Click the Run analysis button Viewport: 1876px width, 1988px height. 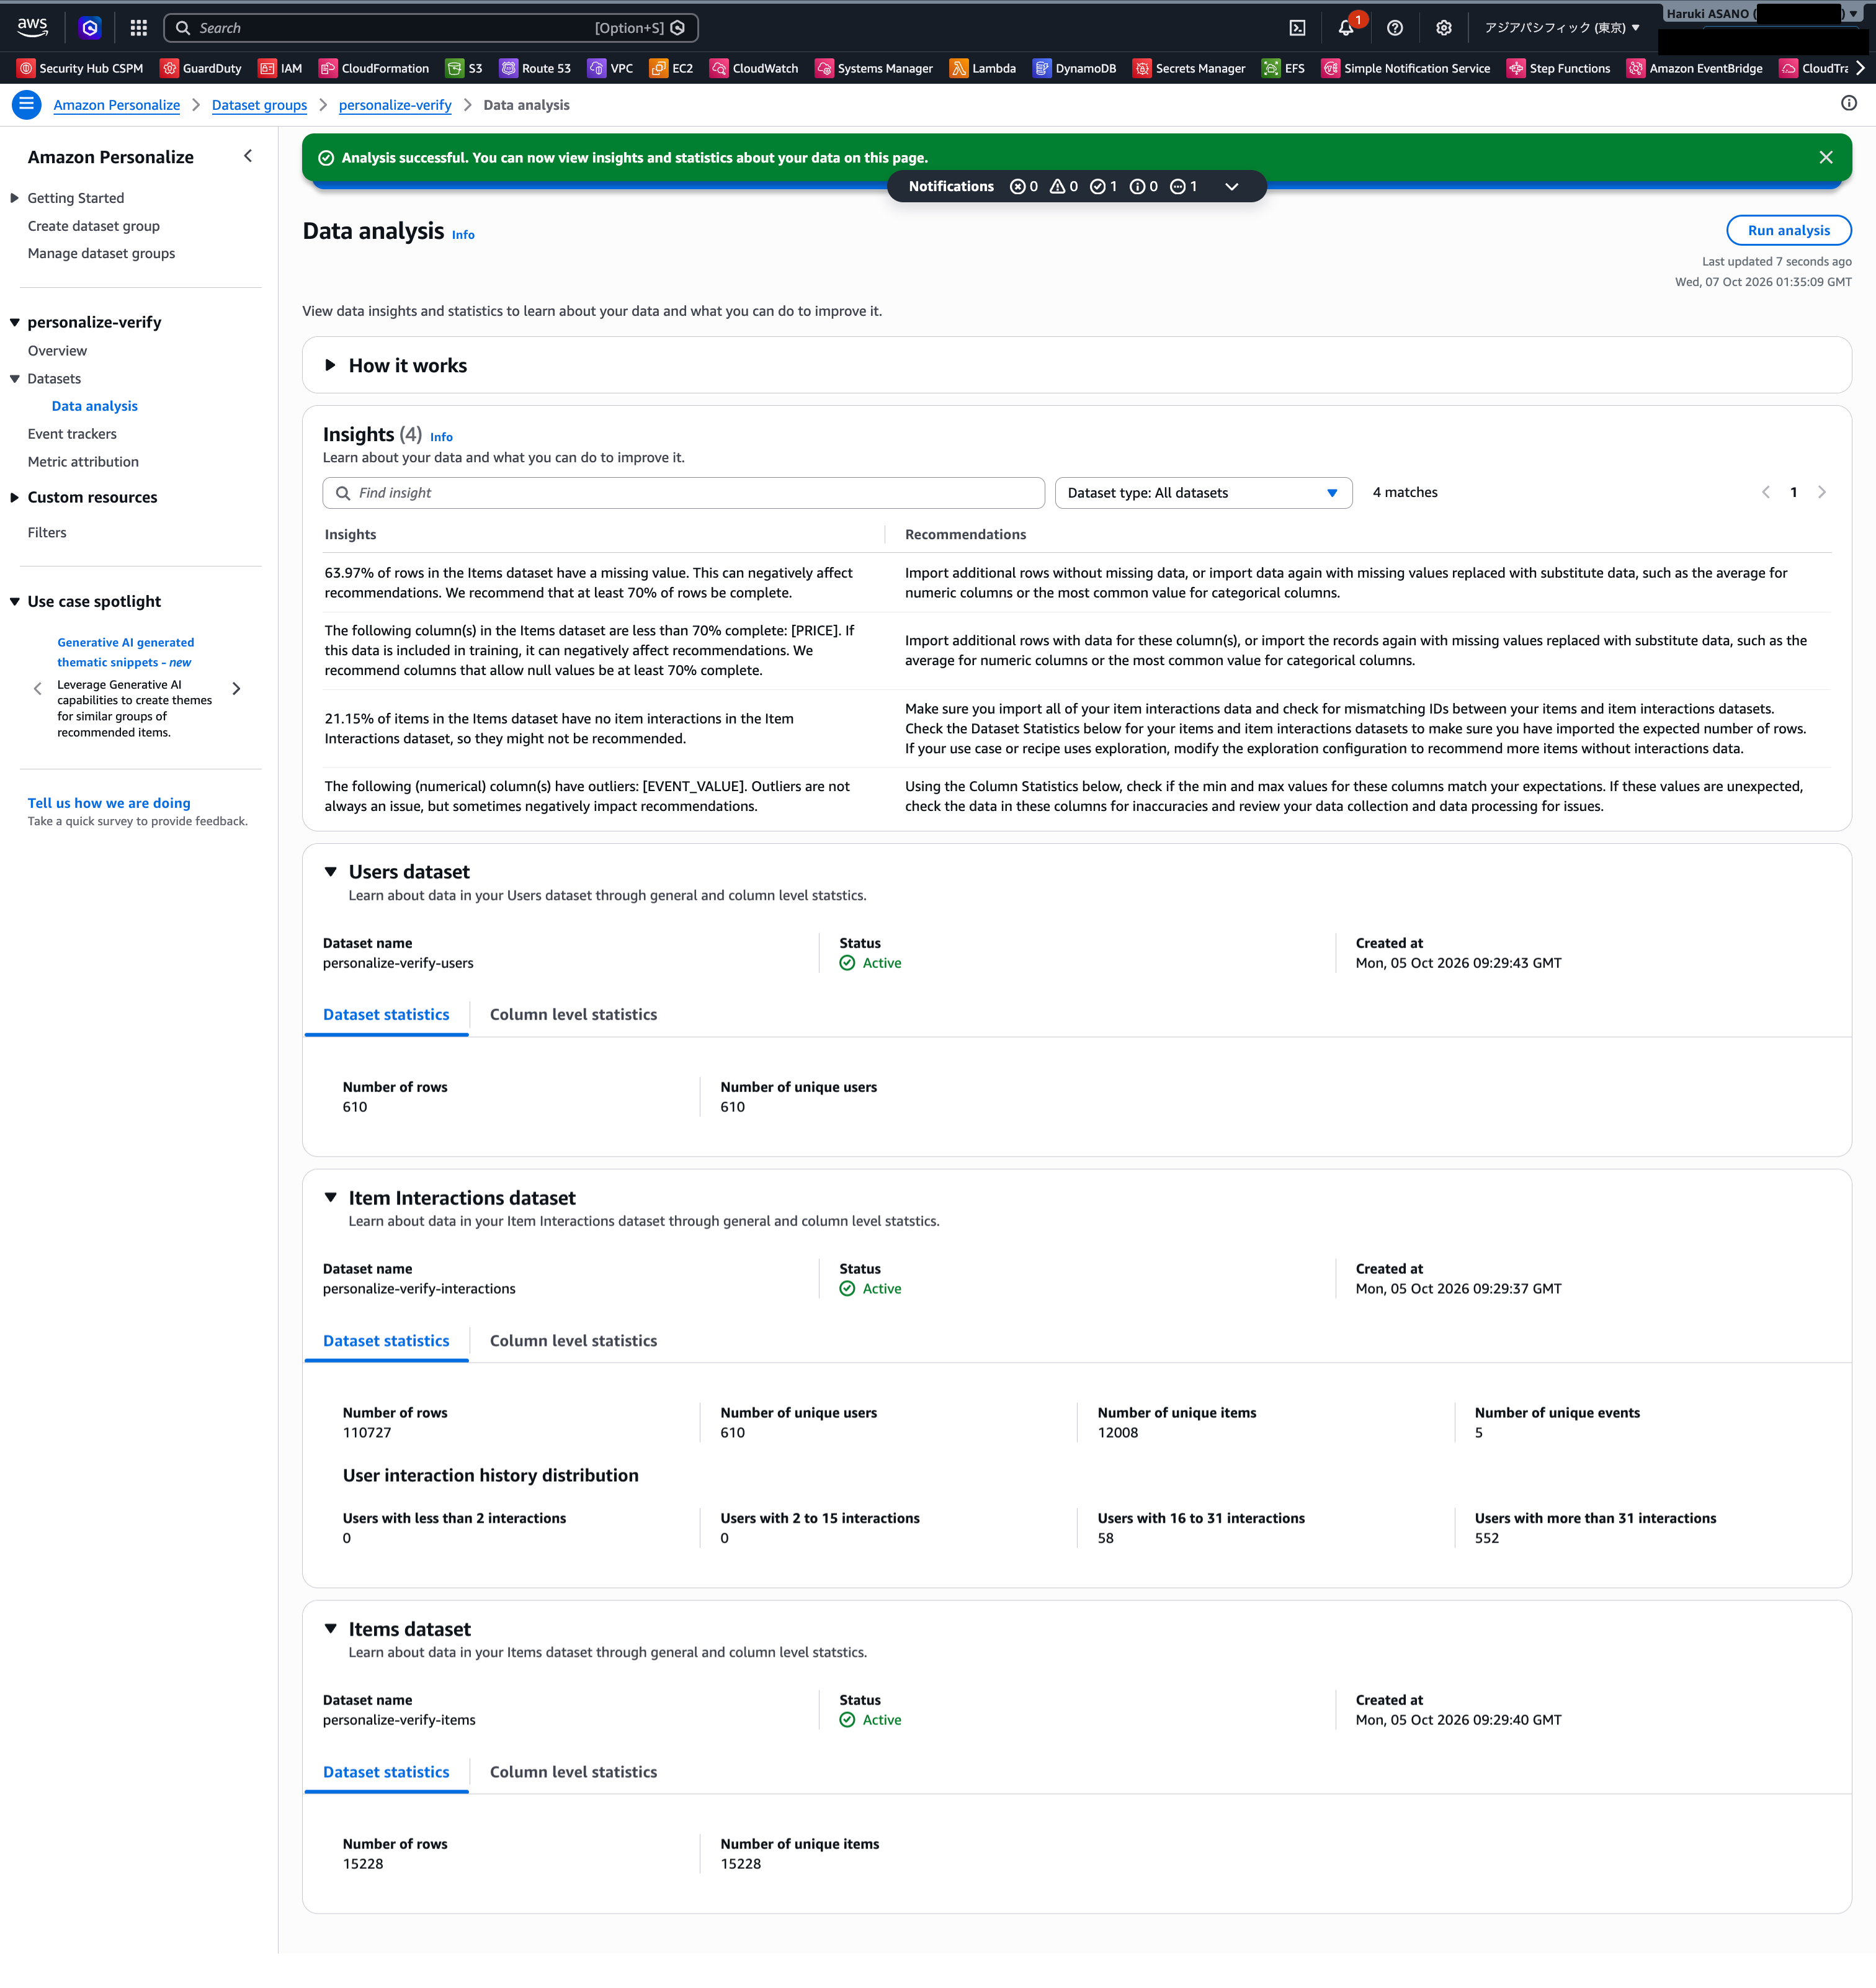[x=1788, y=230]
